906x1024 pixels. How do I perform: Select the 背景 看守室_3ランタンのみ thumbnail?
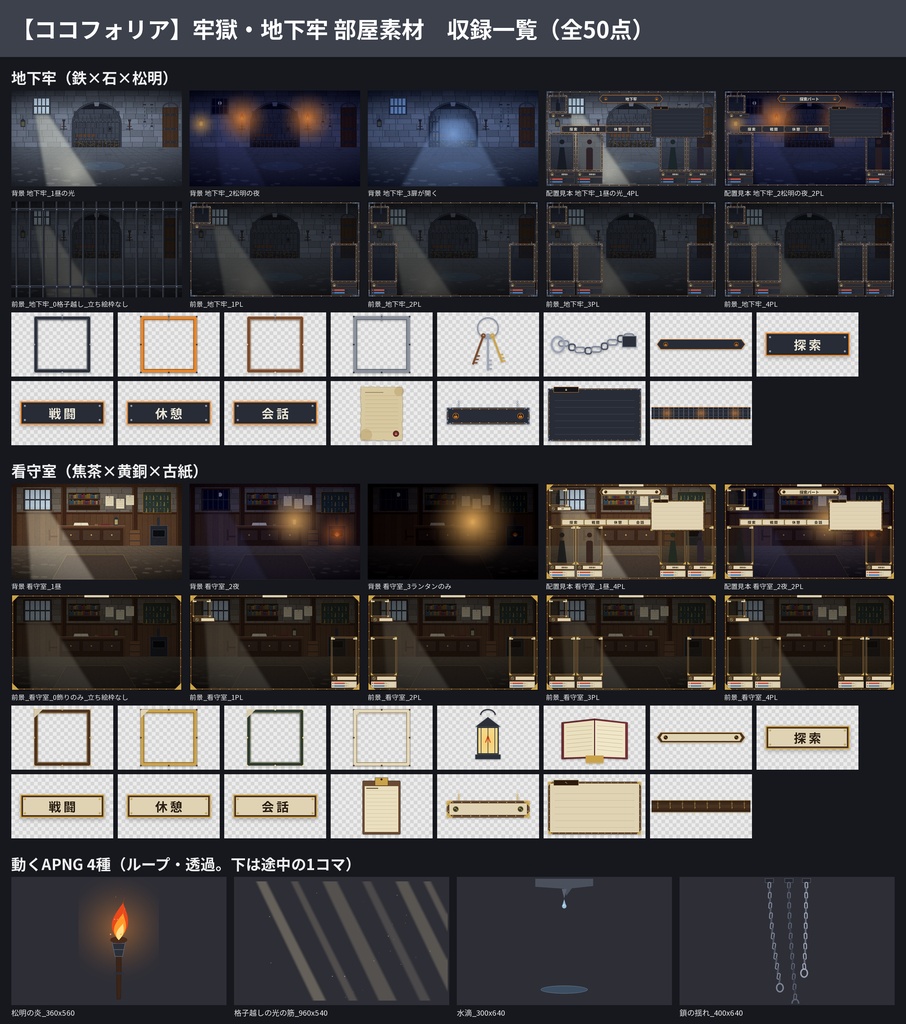453,532
